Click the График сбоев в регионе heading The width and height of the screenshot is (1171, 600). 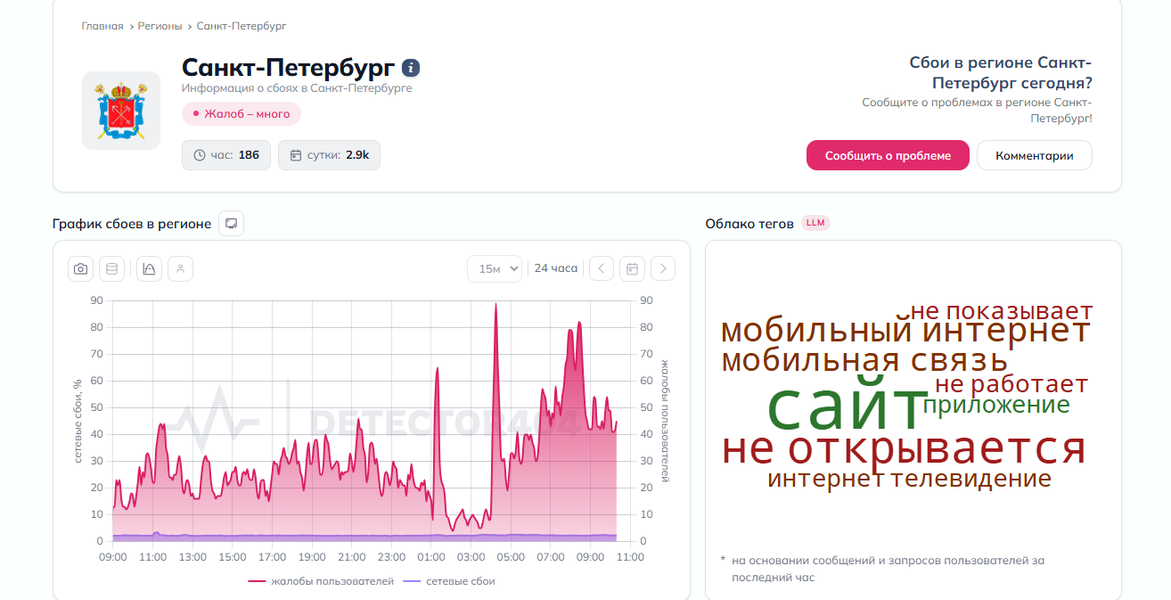click(131, 223)
